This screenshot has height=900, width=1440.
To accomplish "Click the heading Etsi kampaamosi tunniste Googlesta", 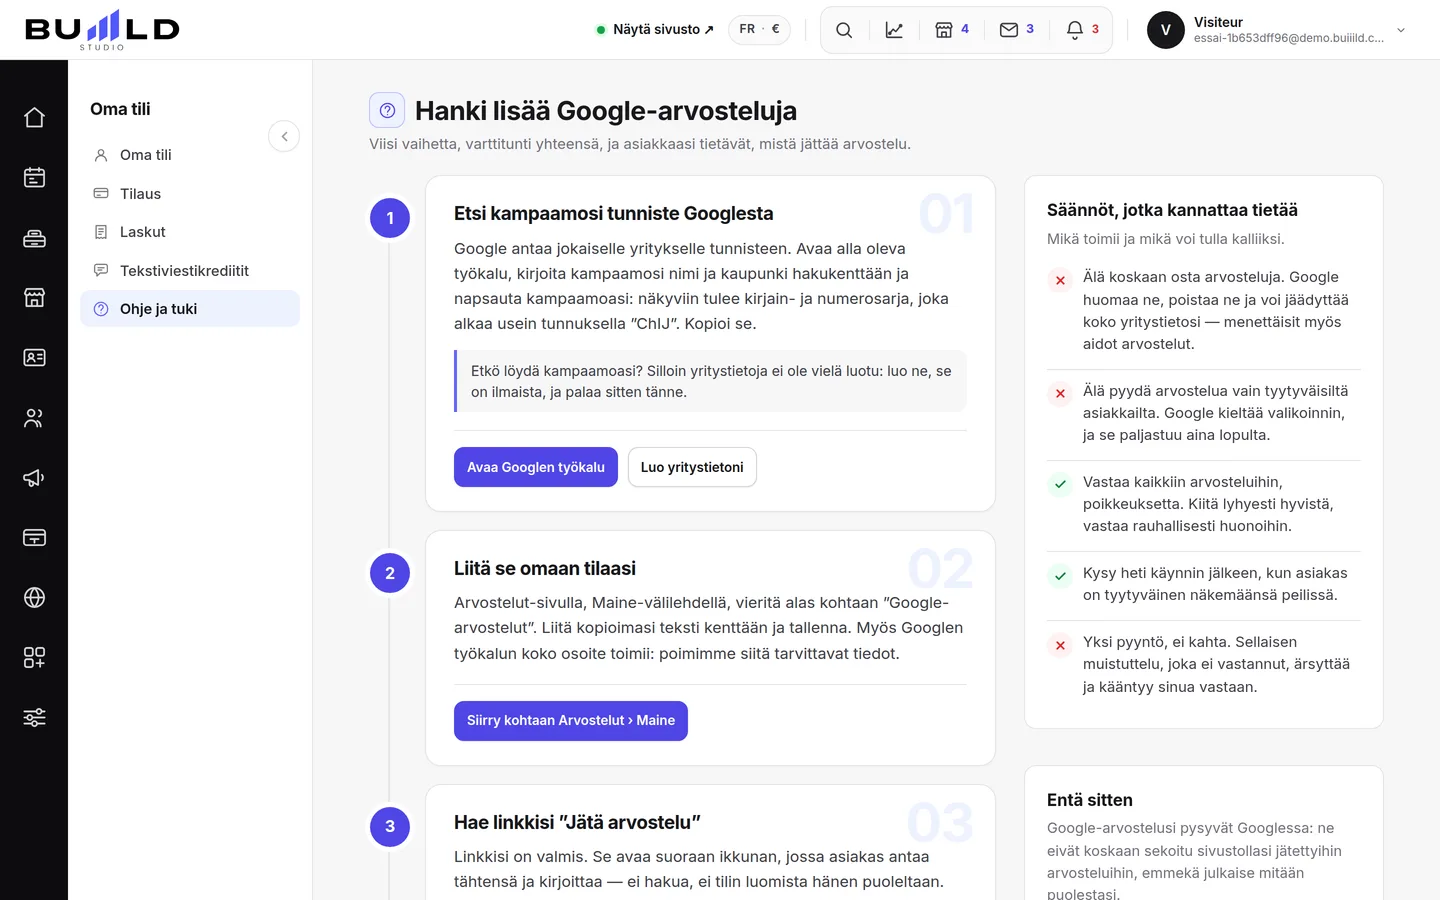I will coord(613,214).
